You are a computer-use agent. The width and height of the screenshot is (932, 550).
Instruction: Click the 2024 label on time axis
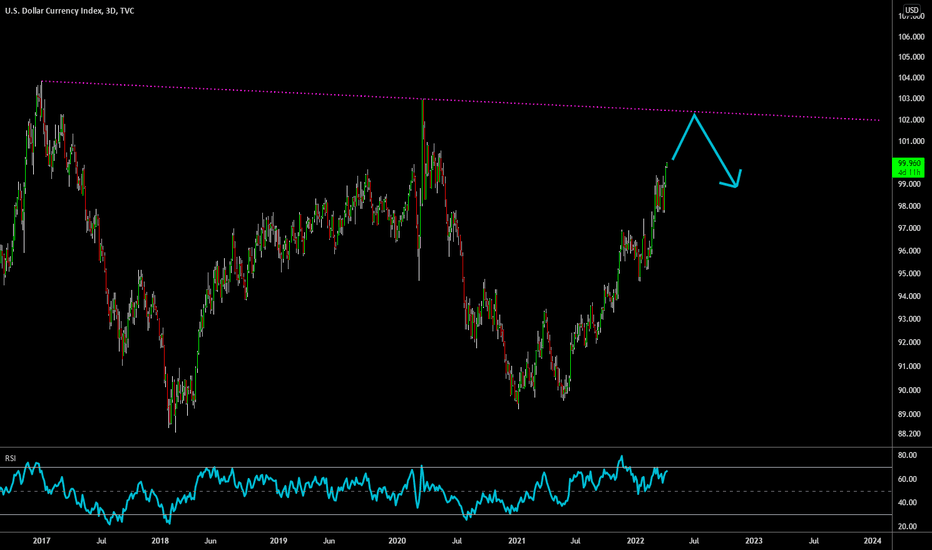[873, 540]
